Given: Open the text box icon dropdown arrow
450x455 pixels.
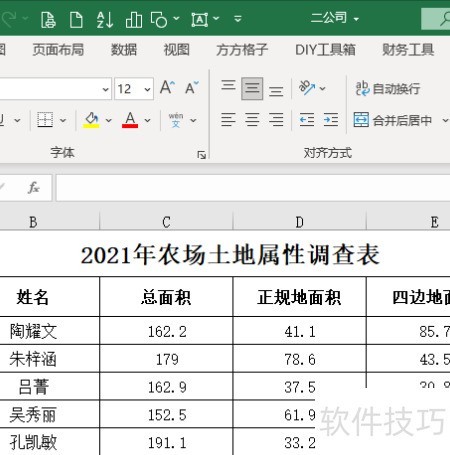Looking at the screenshot, I should click(216, 18).
